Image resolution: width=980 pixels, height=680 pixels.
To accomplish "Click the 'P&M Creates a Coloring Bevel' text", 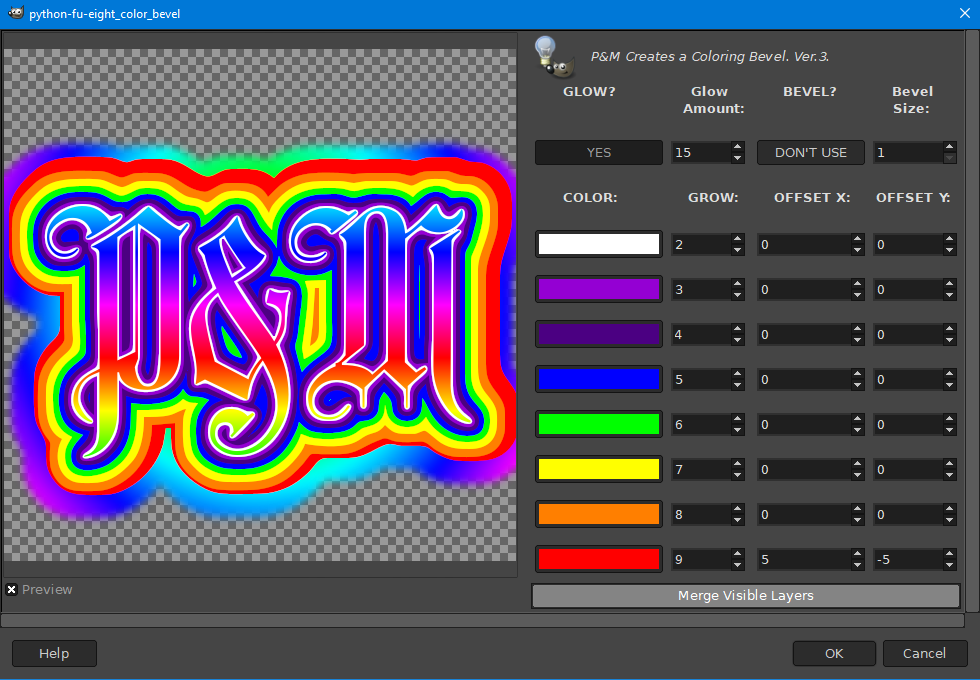I will click(x=710, y=57).
